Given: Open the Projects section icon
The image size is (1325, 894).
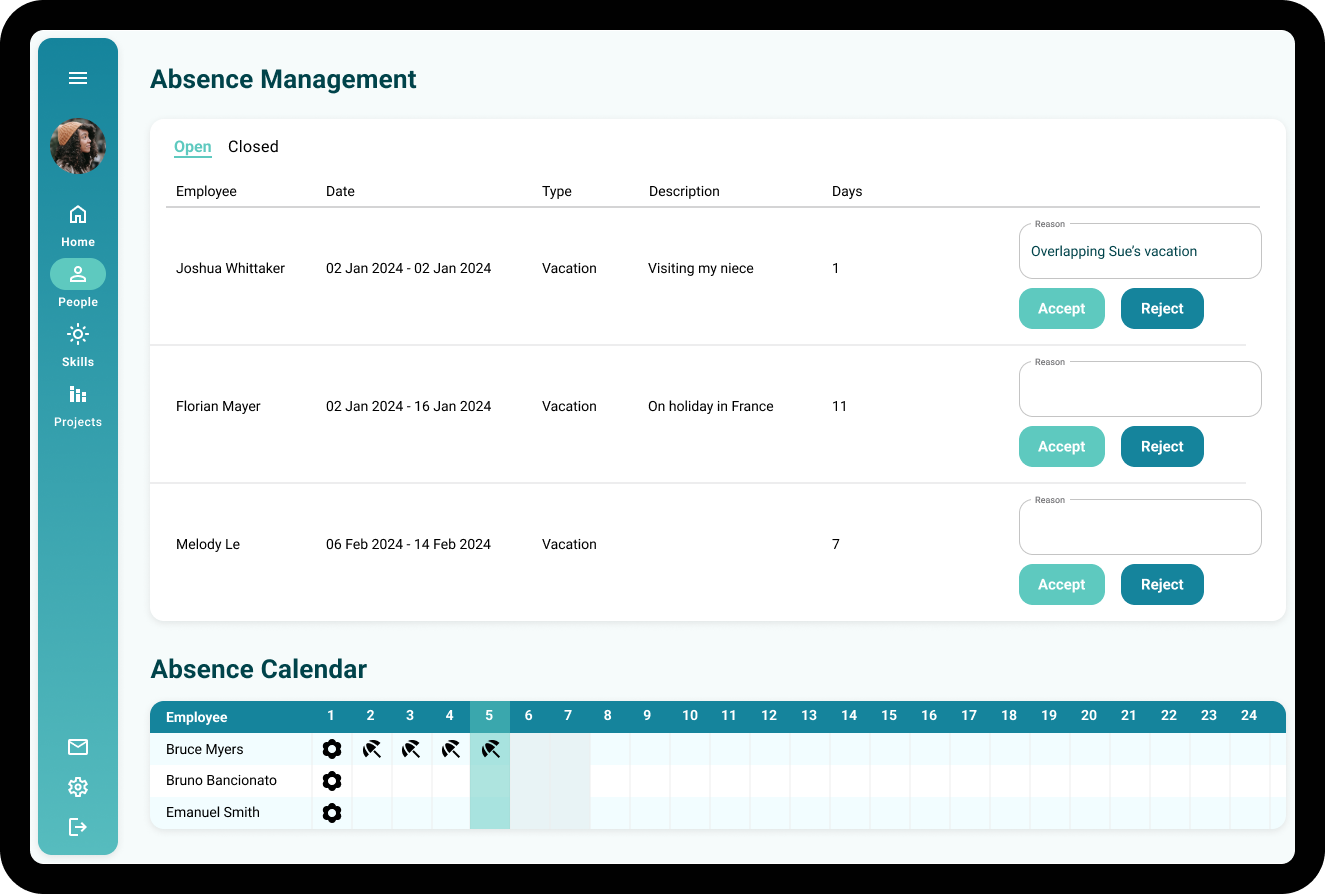Looking at the screenshot, I should [78, 394].
